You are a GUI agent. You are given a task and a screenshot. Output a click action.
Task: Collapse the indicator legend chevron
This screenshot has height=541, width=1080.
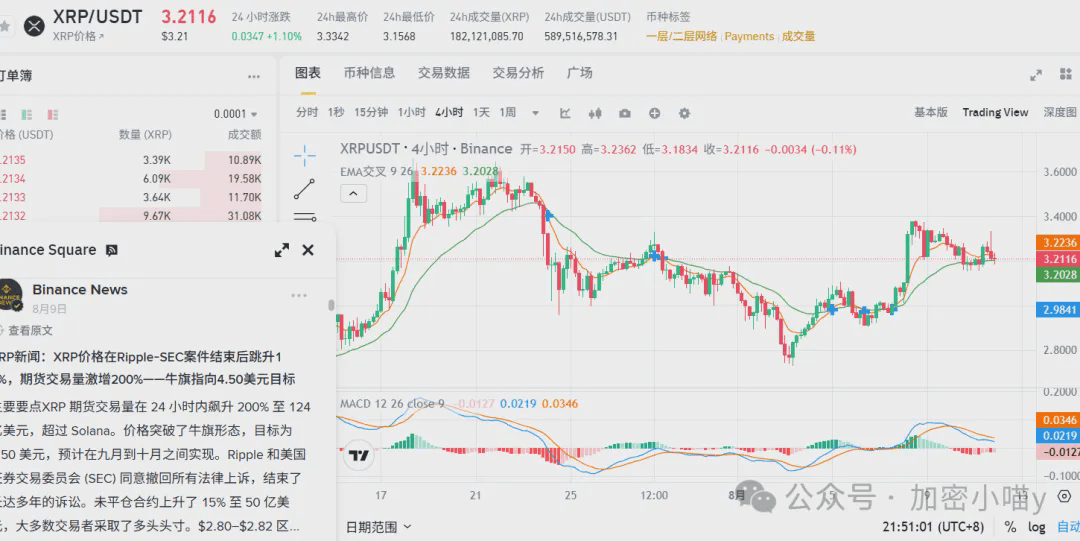pos(353,194)
